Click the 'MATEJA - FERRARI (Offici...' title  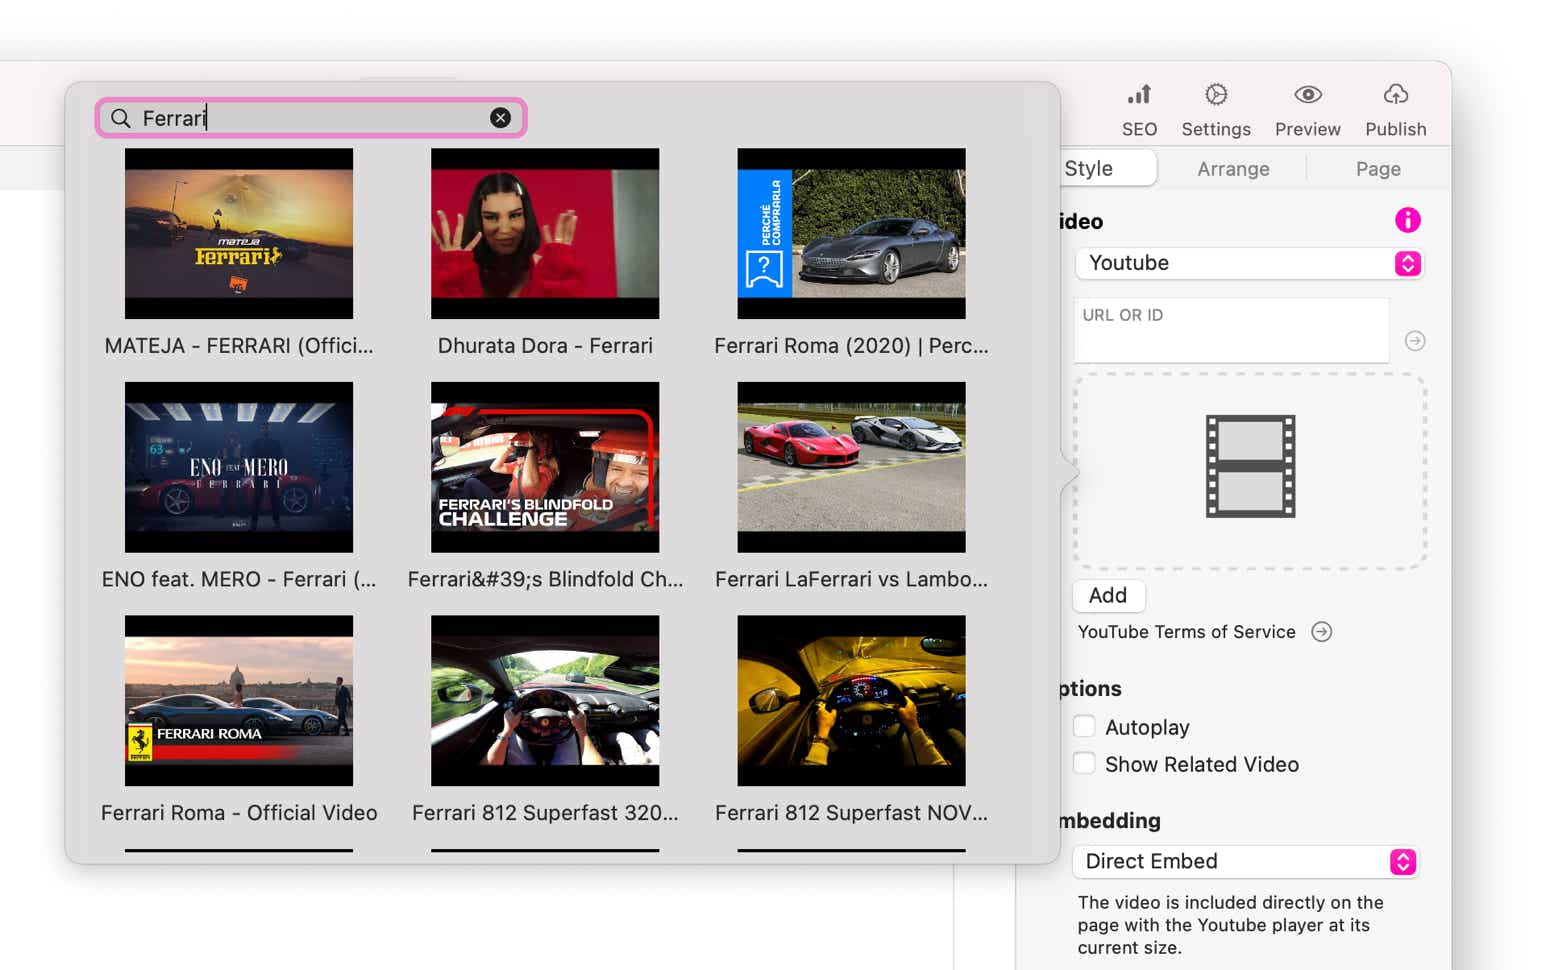[239, 346]
